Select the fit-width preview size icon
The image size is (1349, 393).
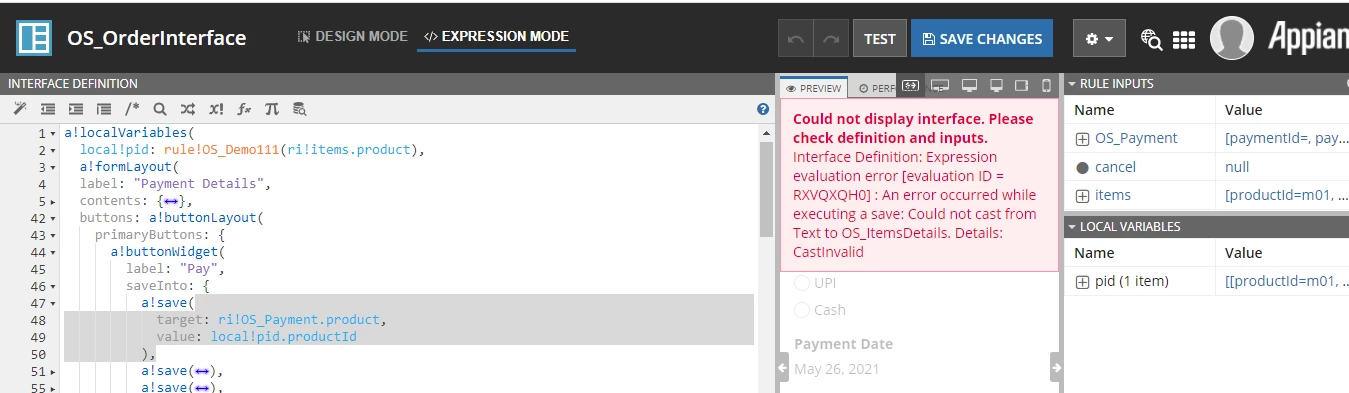pyautogui.click(x=910, y=86)
